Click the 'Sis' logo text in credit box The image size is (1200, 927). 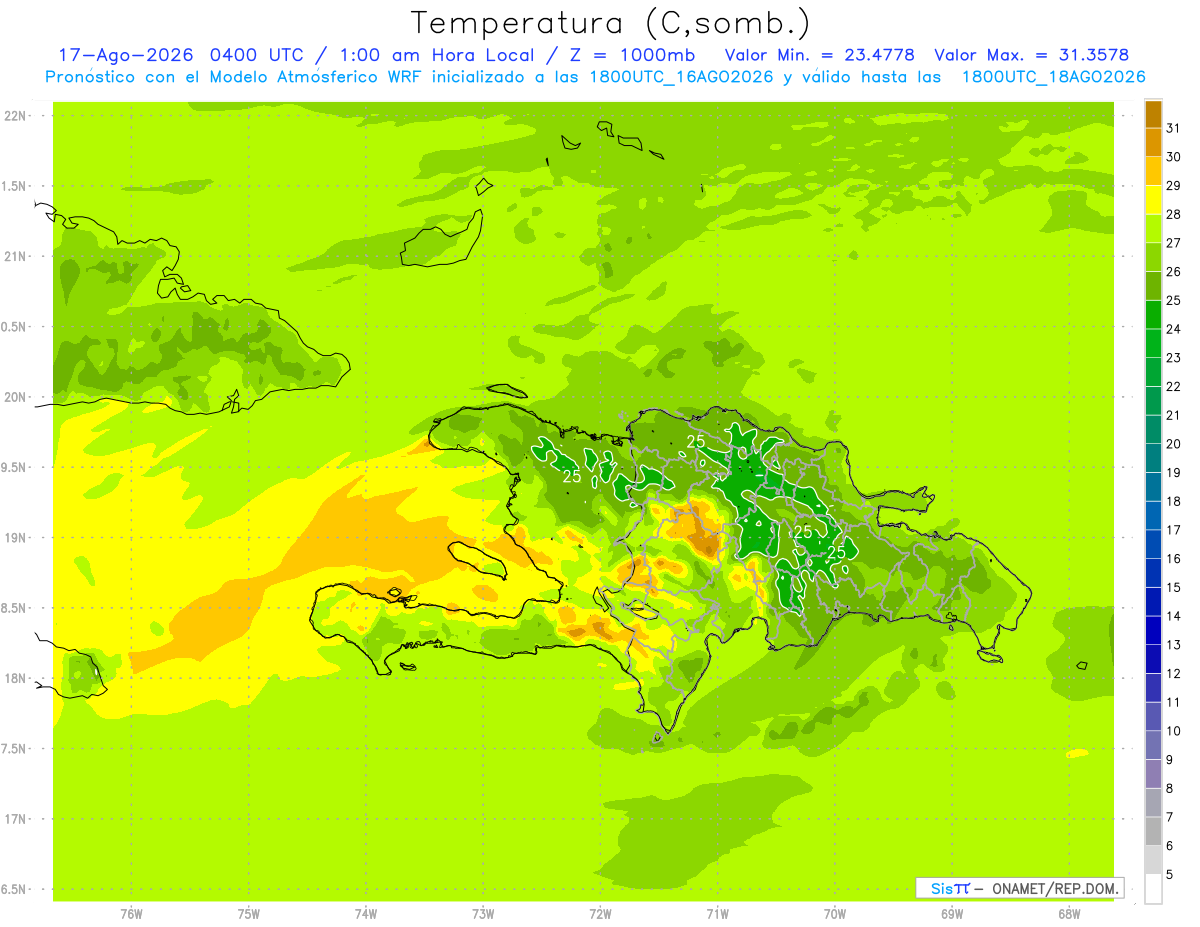tap(940, 888)
